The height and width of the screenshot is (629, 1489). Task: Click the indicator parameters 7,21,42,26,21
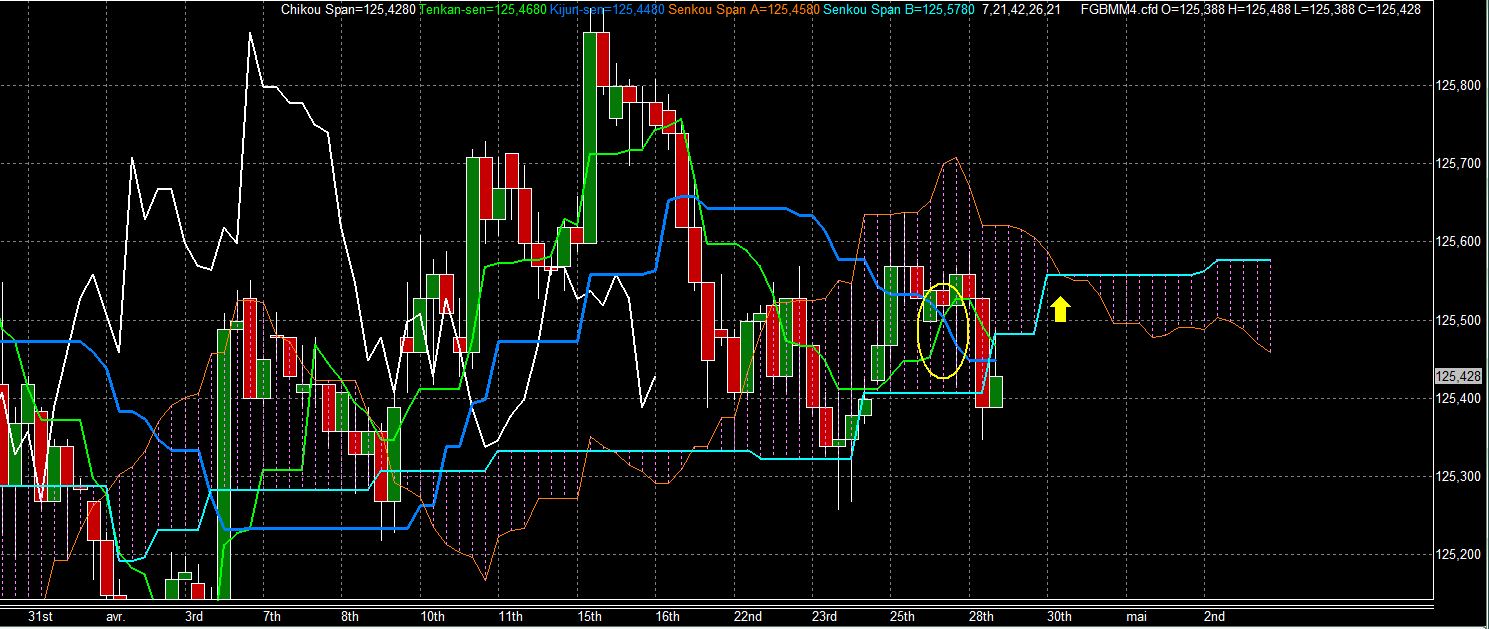pos(1022,9)
